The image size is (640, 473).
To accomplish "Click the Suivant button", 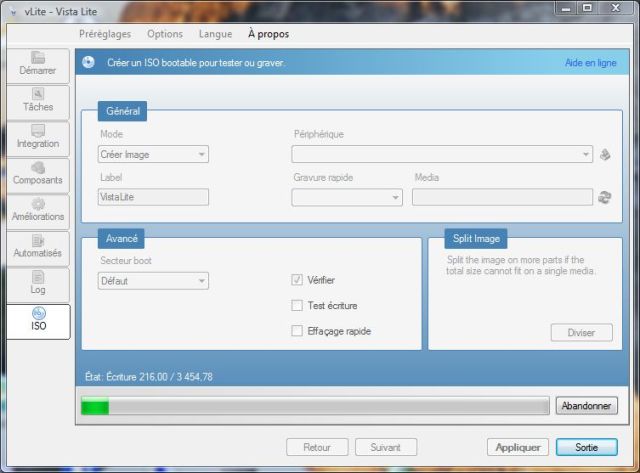I will (x=386, y=447).
